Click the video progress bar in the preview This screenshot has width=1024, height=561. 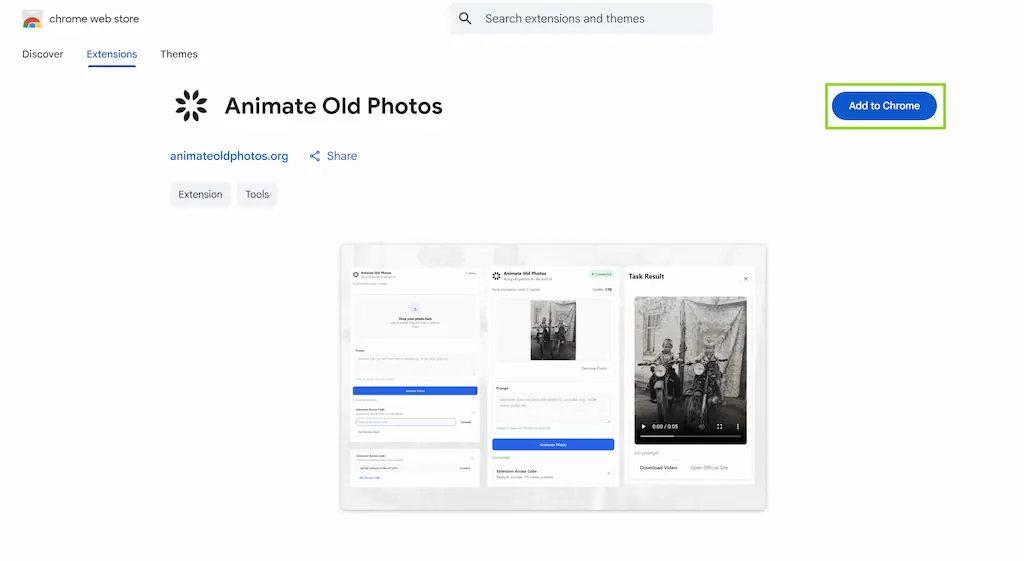pos(690,436)
